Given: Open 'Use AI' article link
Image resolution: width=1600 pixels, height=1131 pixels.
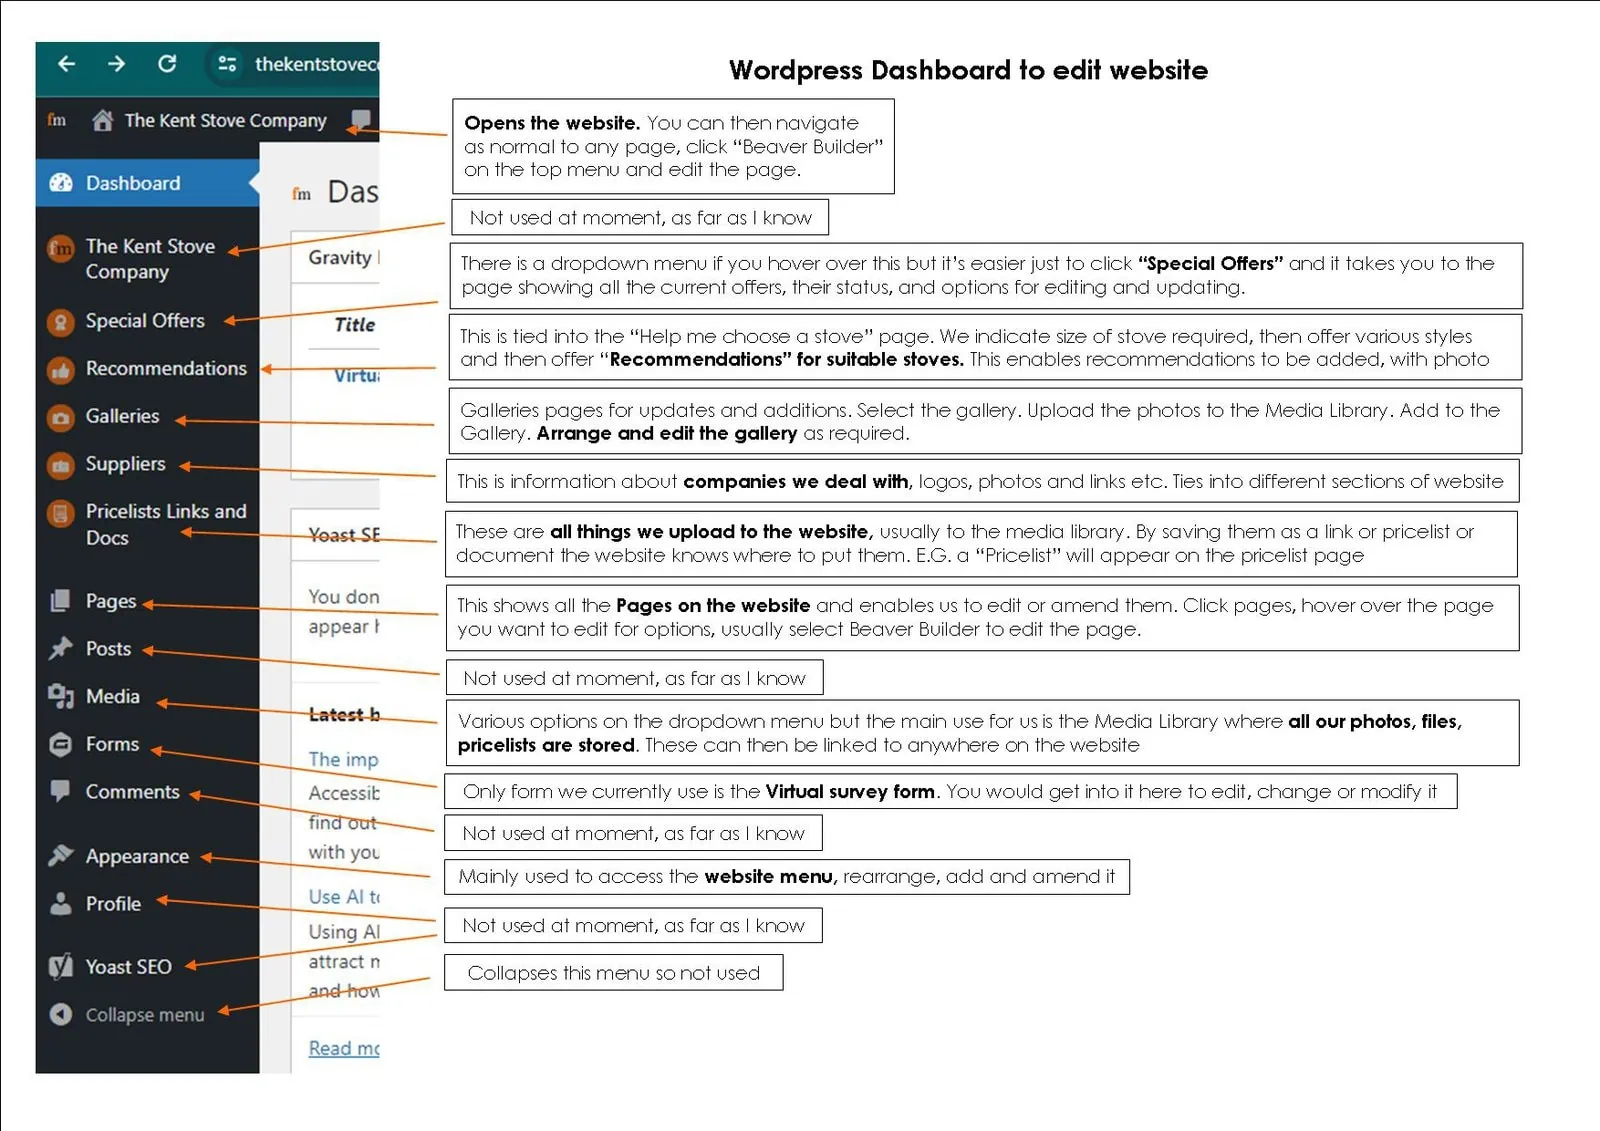Looking at the screenshot, I should 343,897.
